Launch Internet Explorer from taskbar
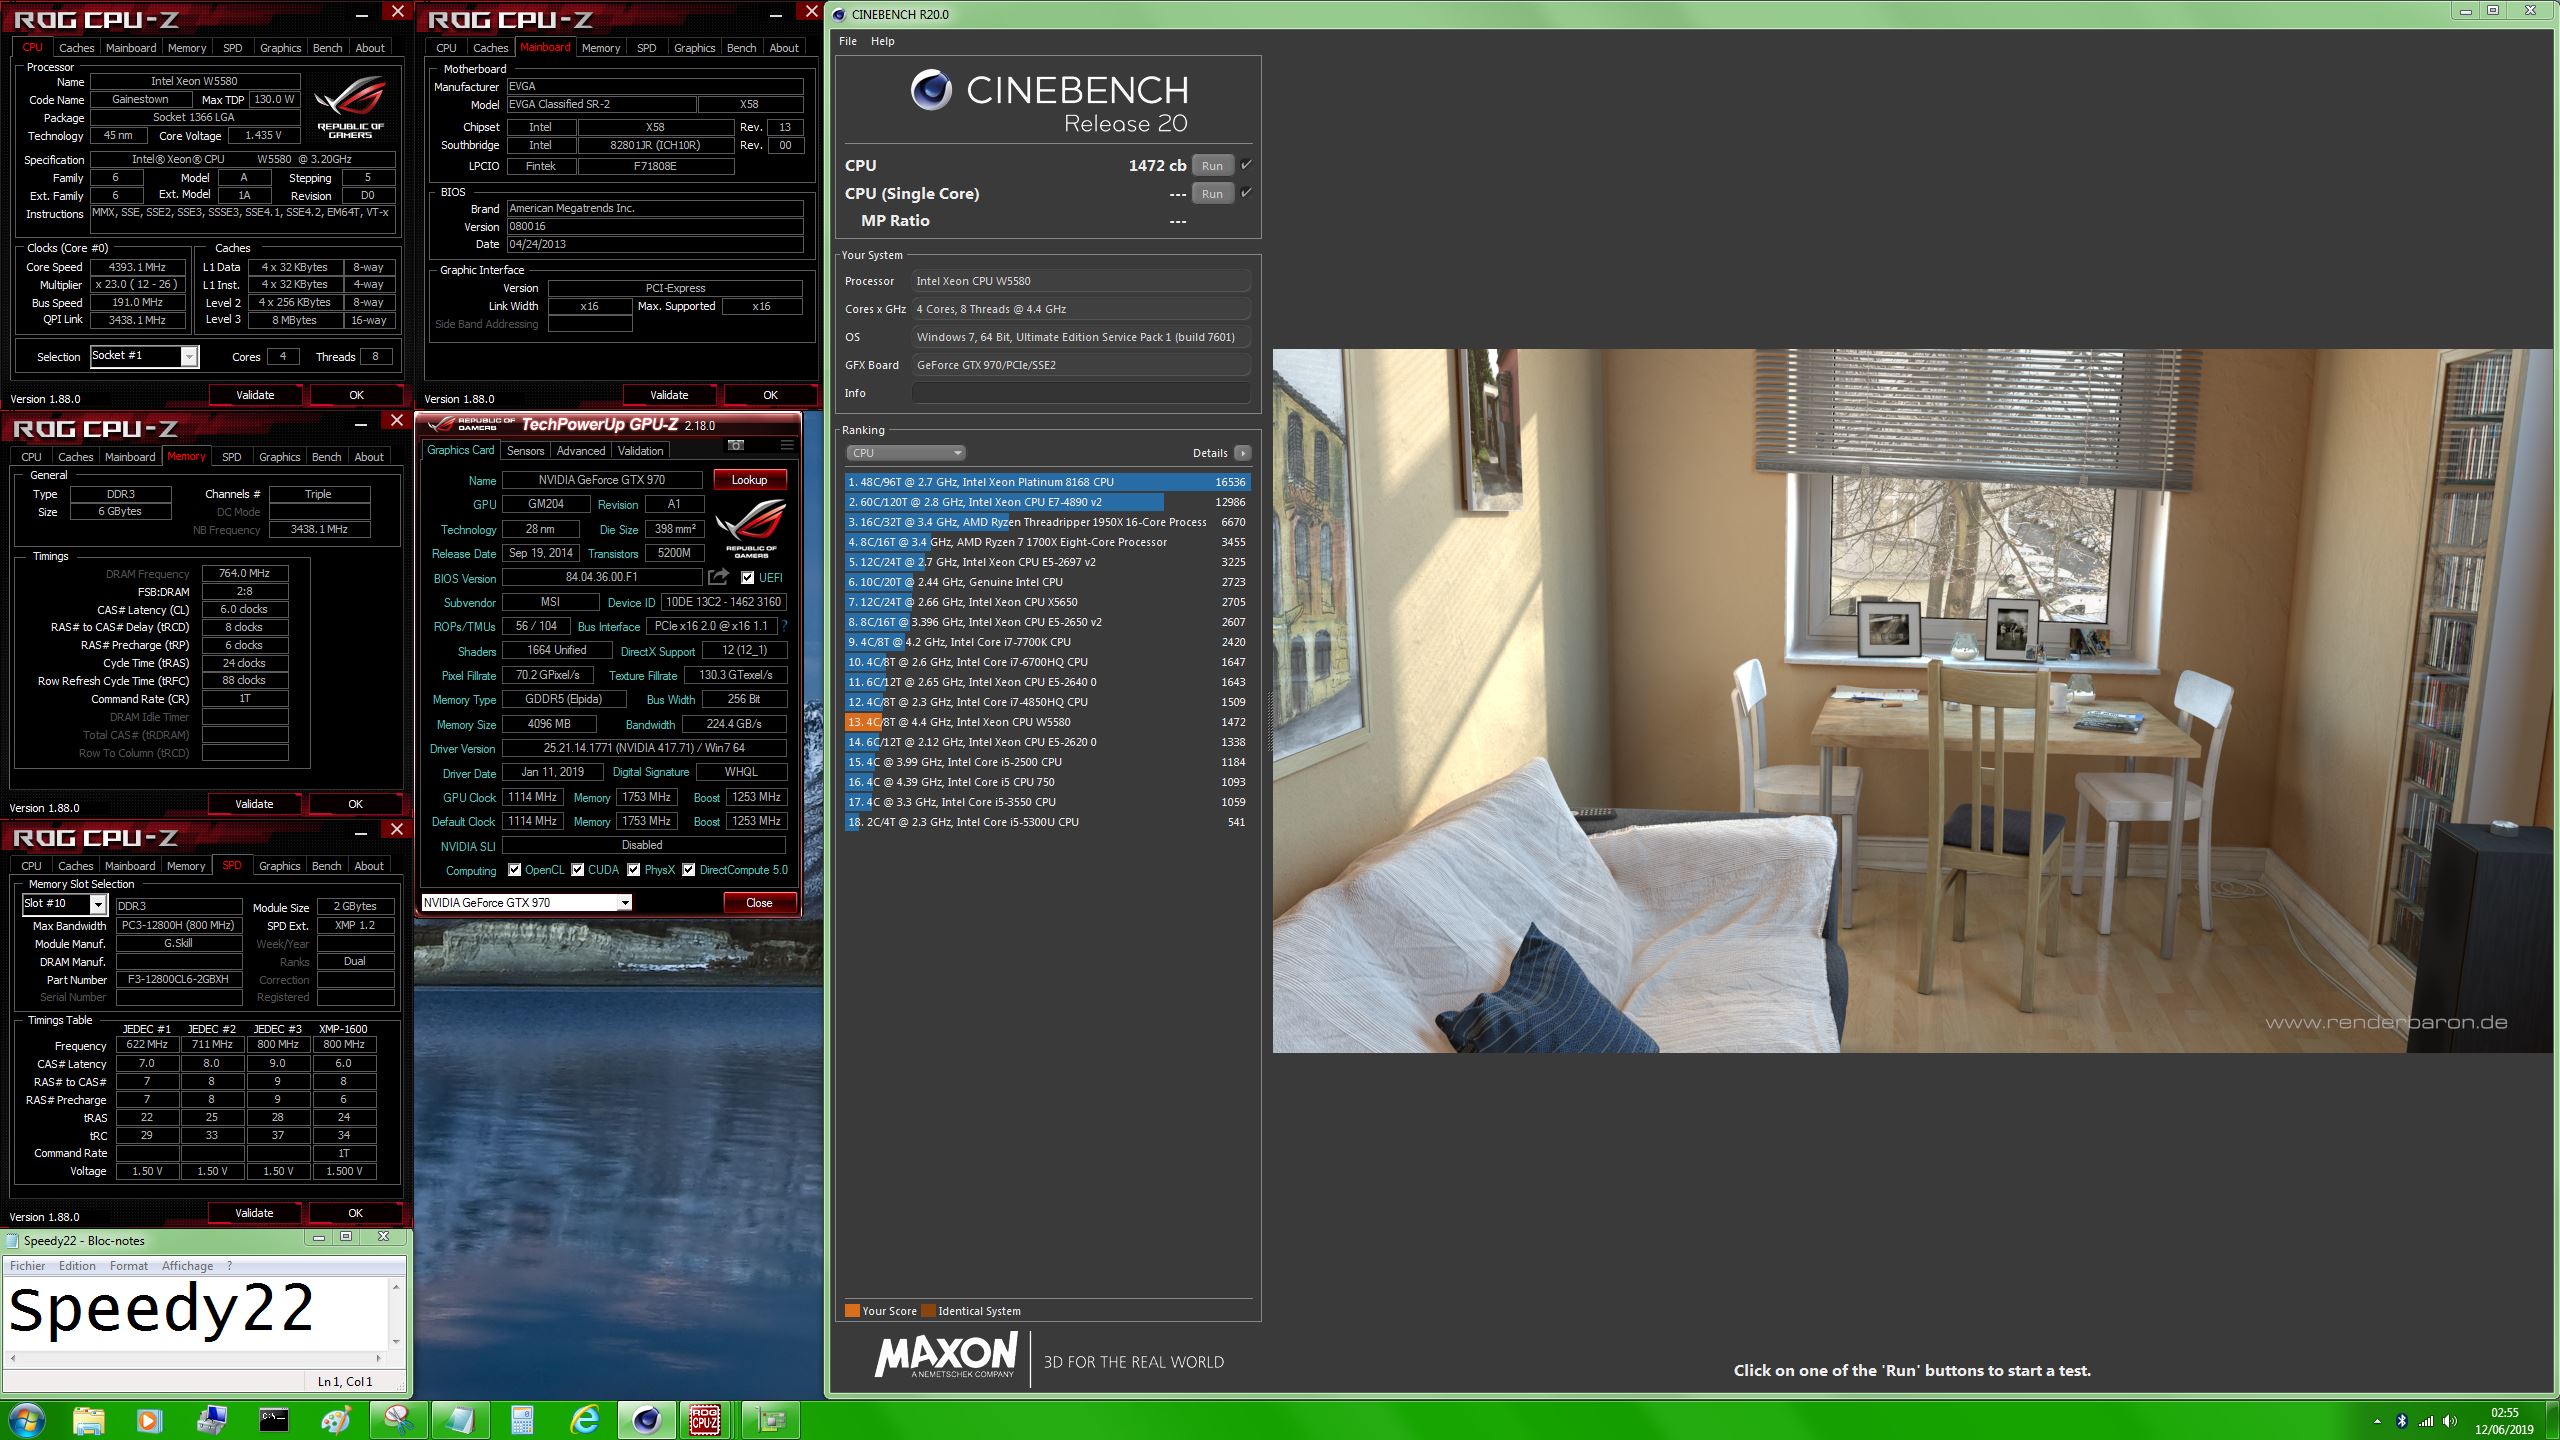This screenshot has height=1440, width=2560. [584, 1419]
